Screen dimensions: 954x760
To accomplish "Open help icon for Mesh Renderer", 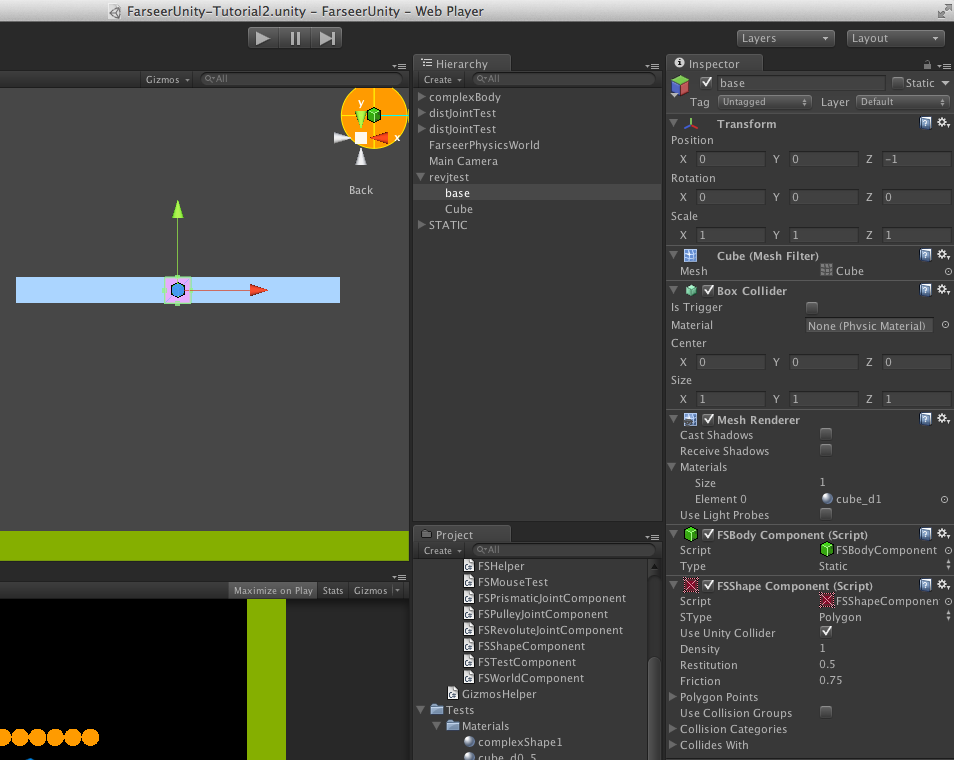I will pos(925,419).
